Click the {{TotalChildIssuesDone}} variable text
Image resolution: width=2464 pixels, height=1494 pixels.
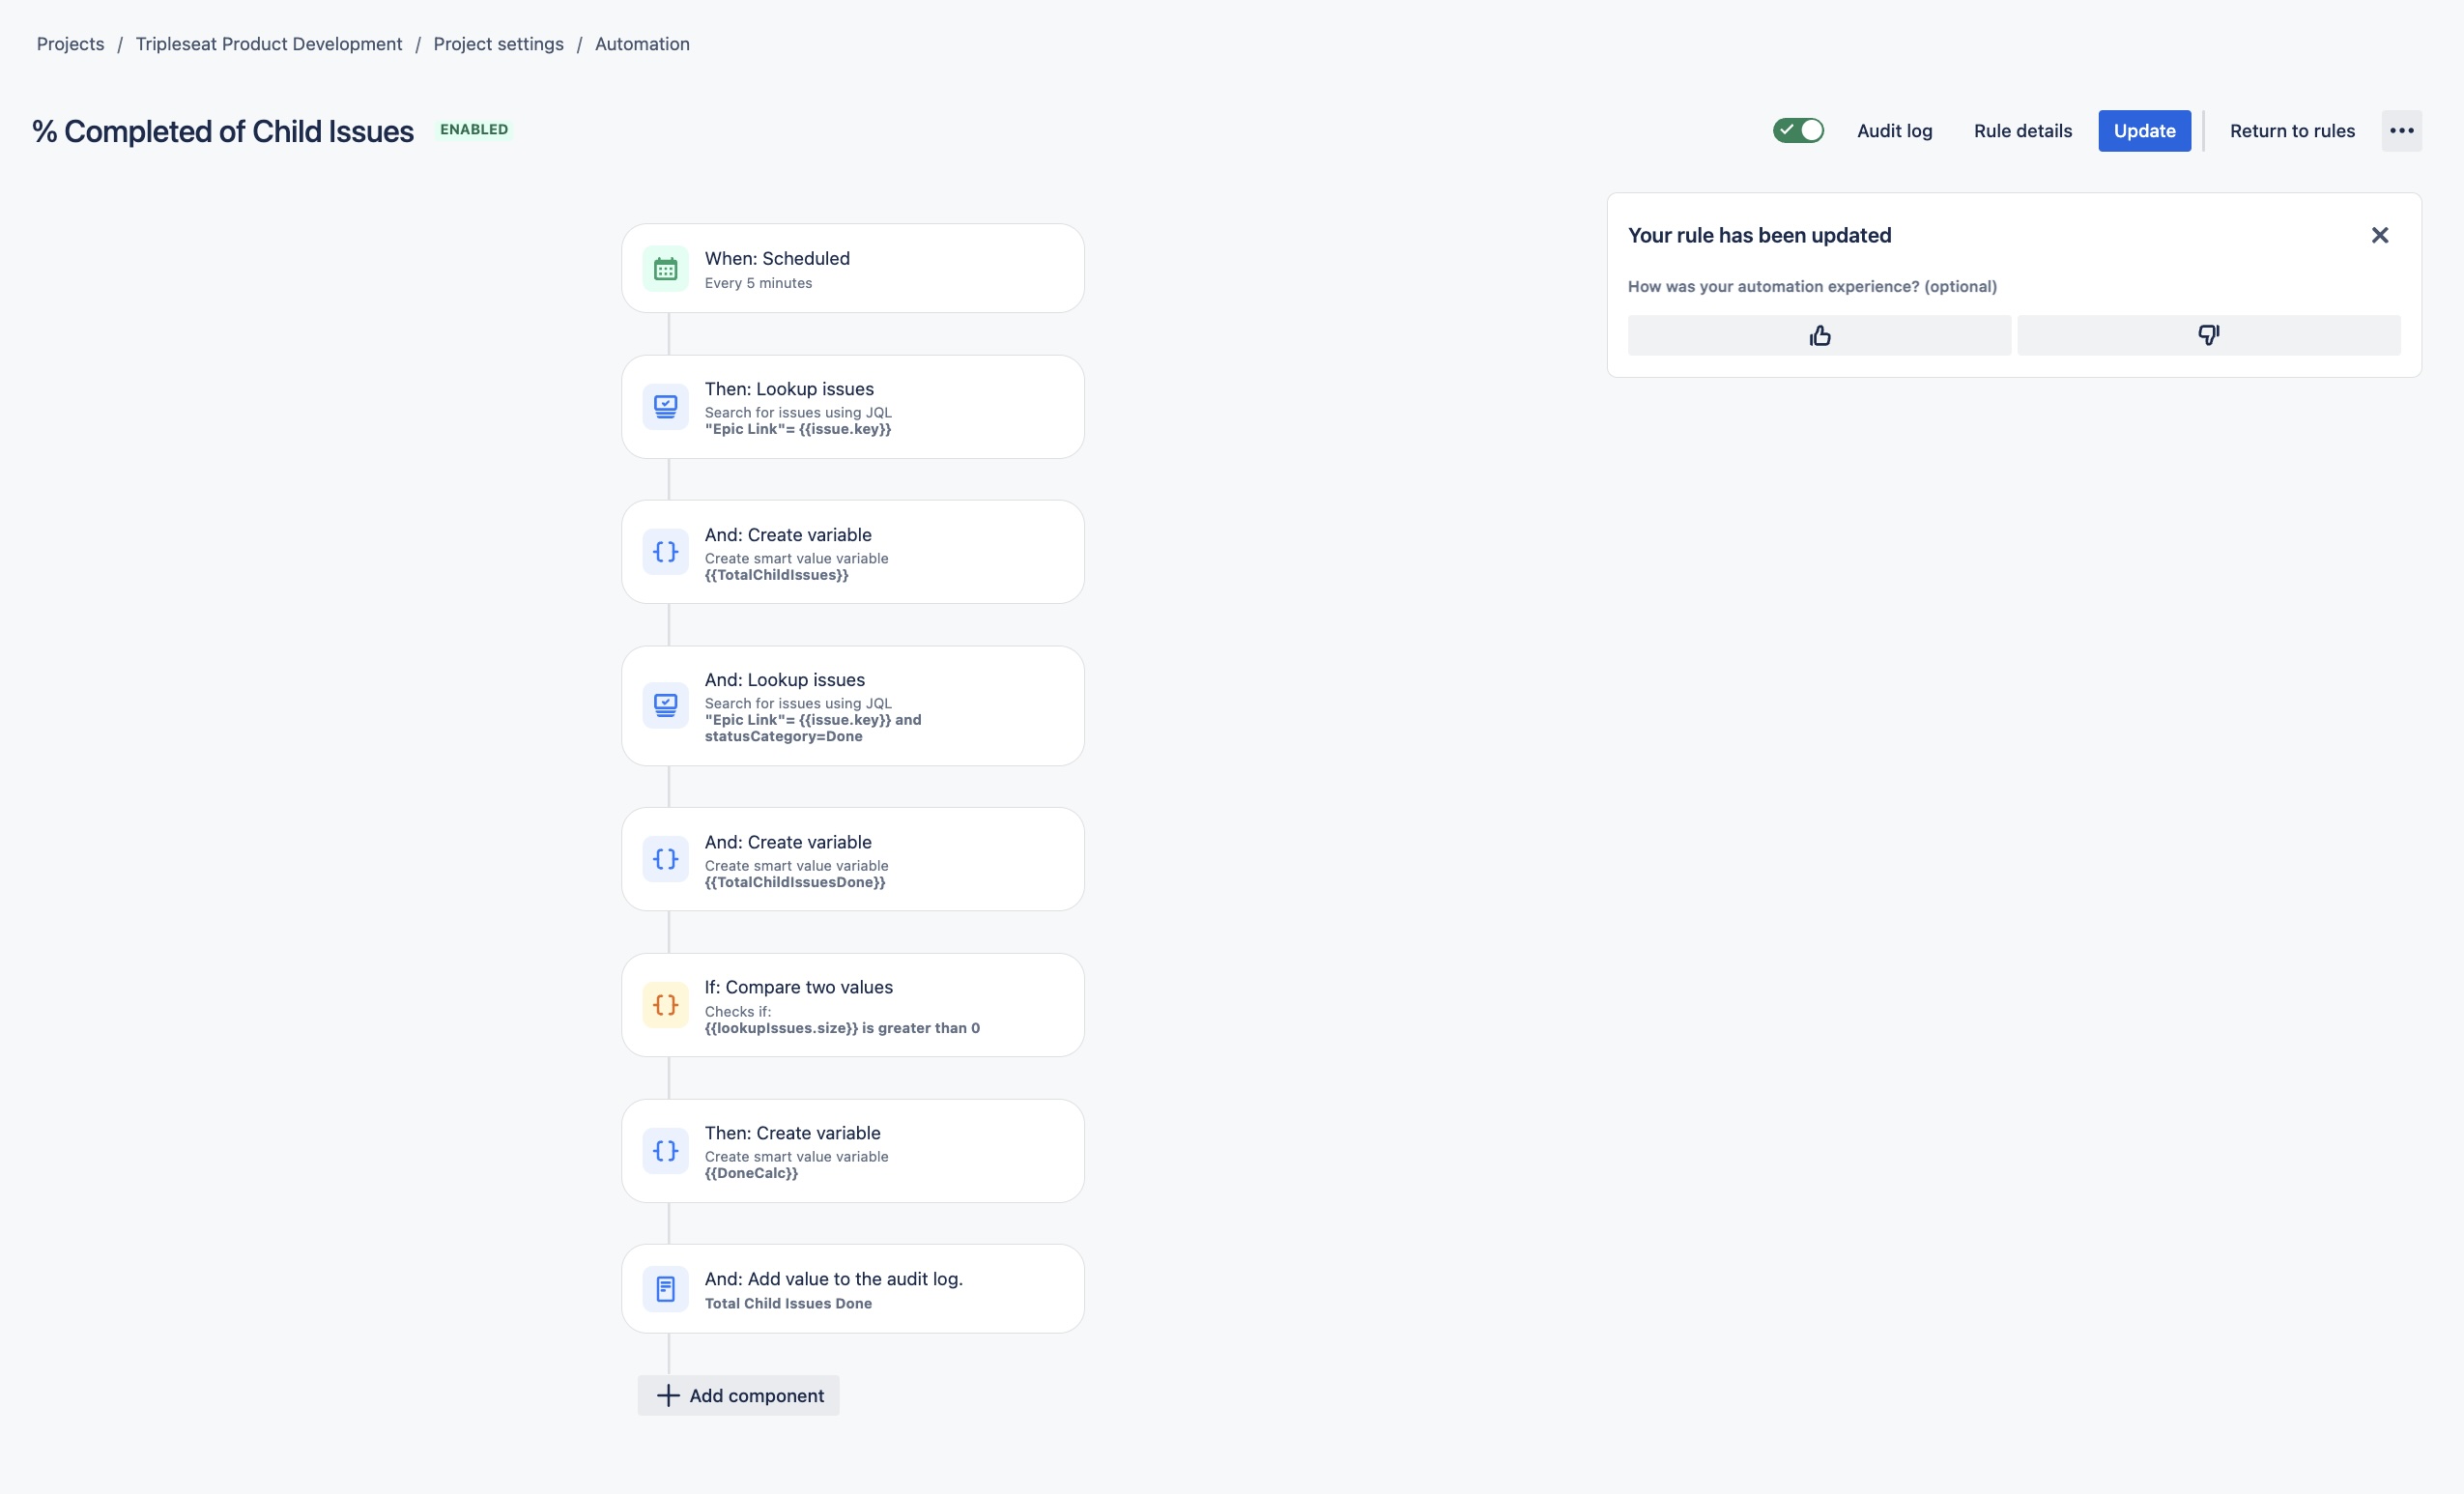[x=795, y=882]
